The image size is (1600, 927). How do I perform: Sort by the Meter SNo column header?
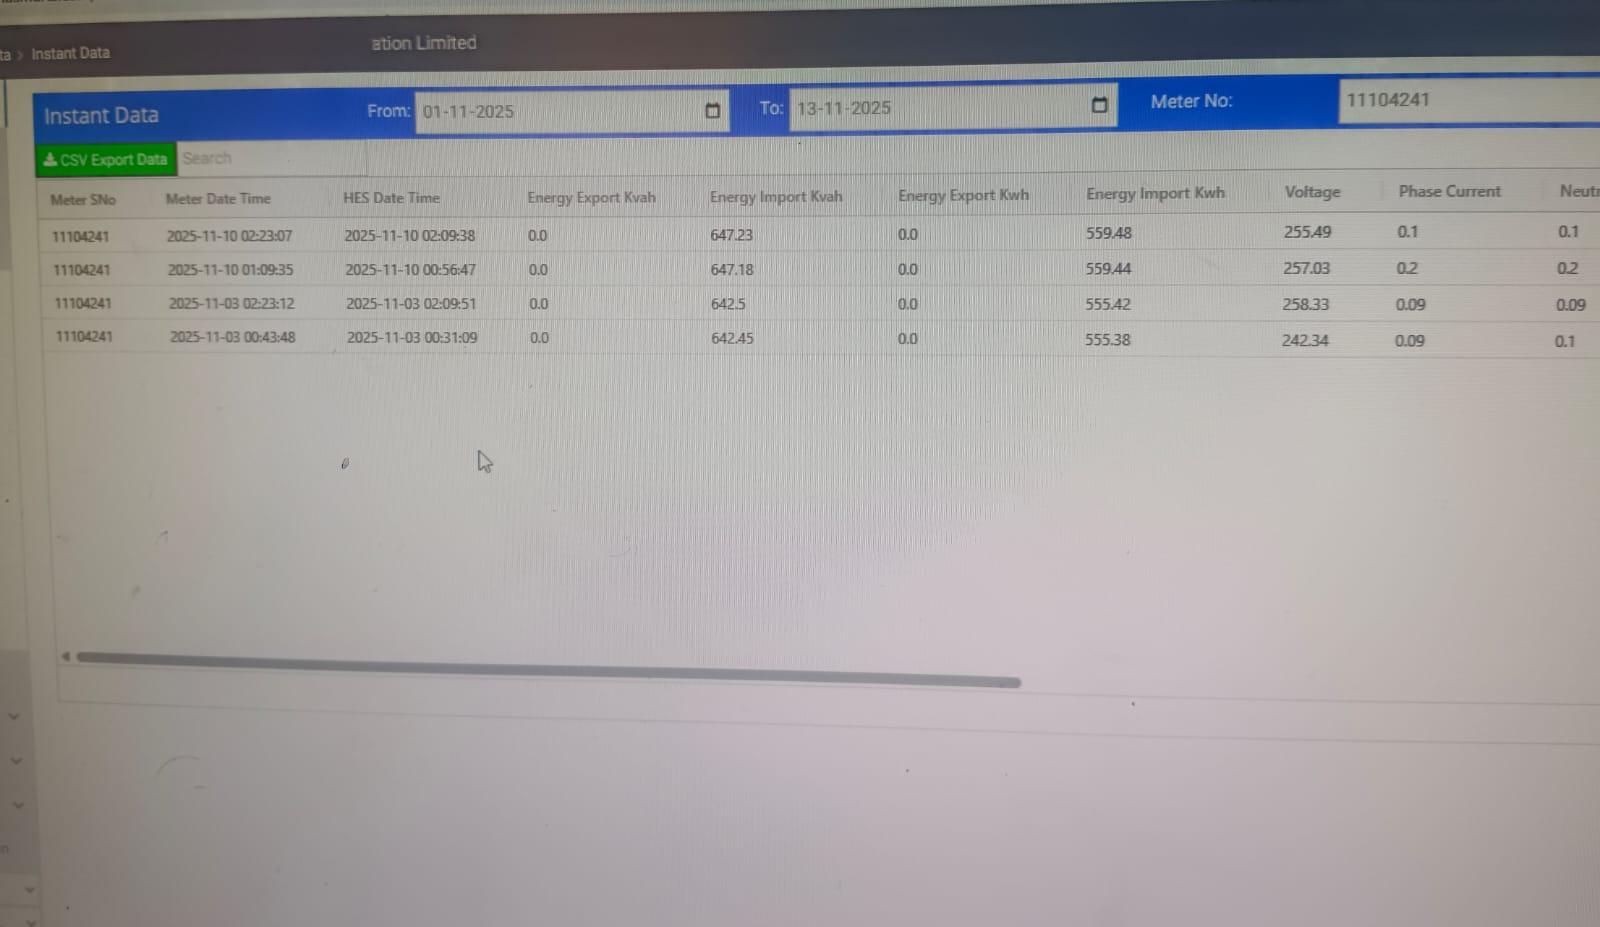point(83,200)
